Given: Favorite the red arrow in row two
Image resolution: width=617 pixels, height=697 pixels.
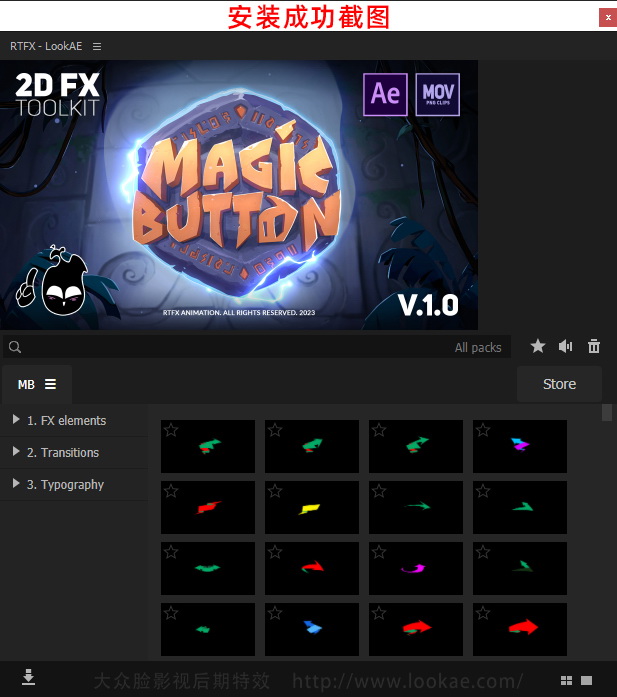Looking at the screenshot, I should point(171,491).
